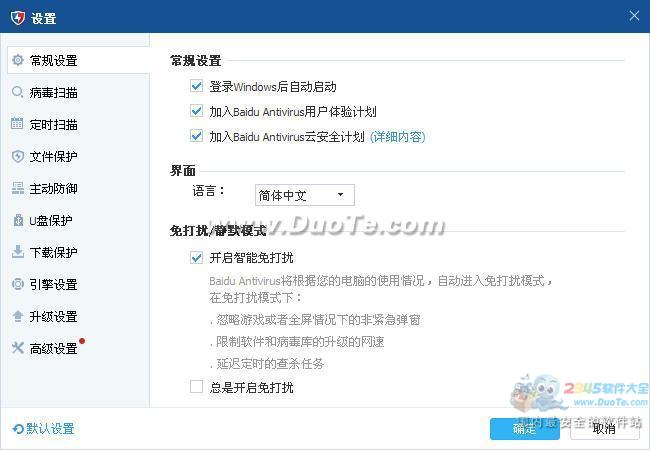Click the 延迟定时的查杀任务 text
650x450 pixels.
pos(270,364)
